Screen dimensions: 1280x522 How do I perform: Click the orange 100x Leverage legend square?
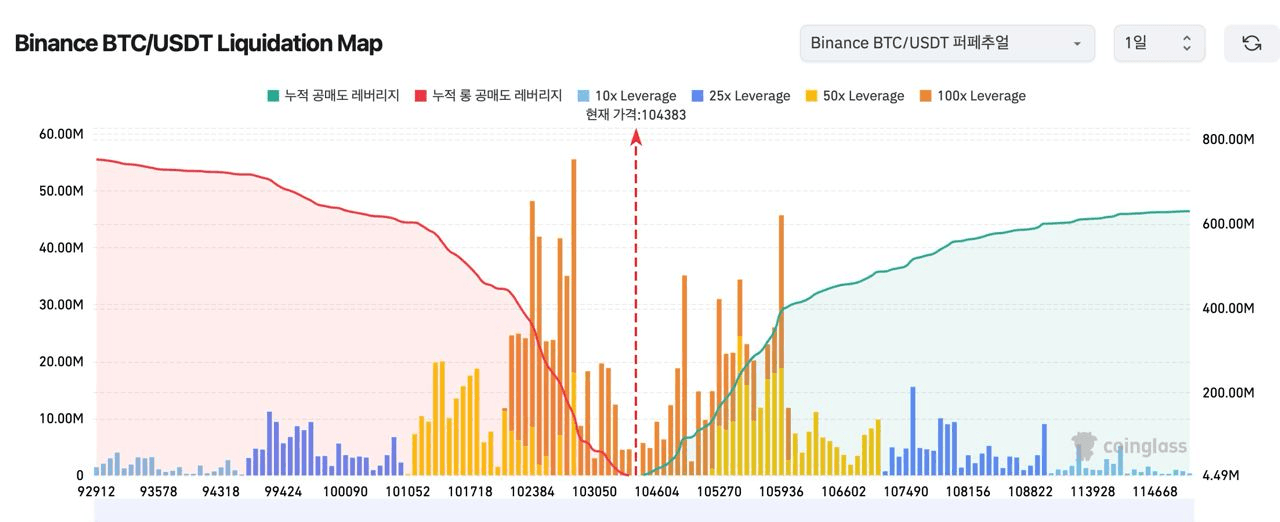pos(927,96)
